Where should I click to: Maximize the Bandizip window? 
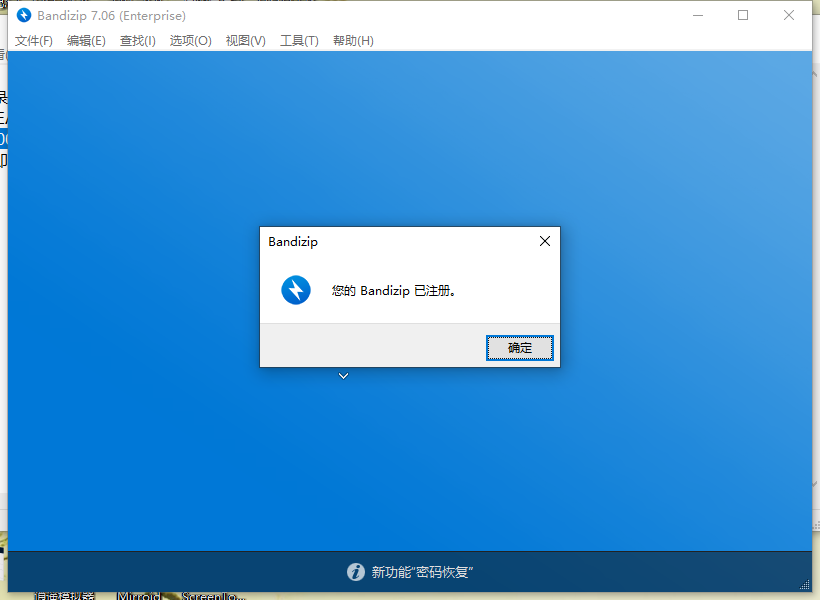(743, 16)
